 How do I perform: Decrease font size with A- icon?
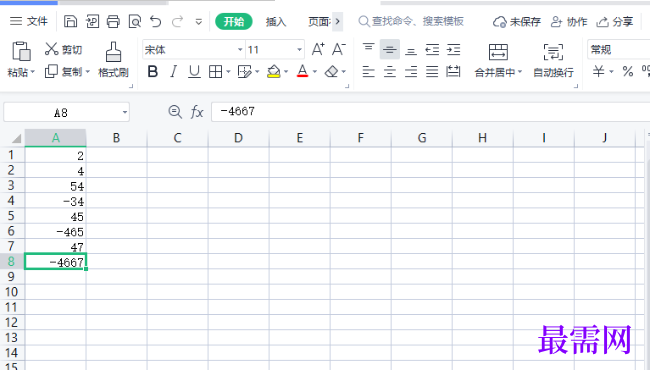click(339, 49)
